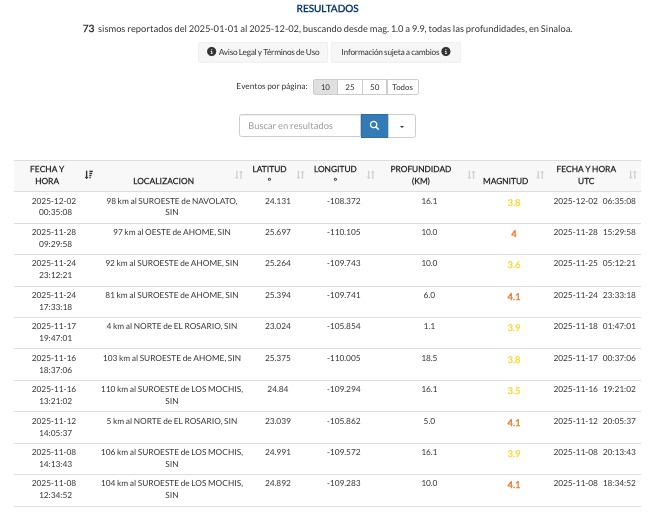671x512 pixels.
Task: Click the date 2025-11-17 19:47:01
Action: (54, 332)
